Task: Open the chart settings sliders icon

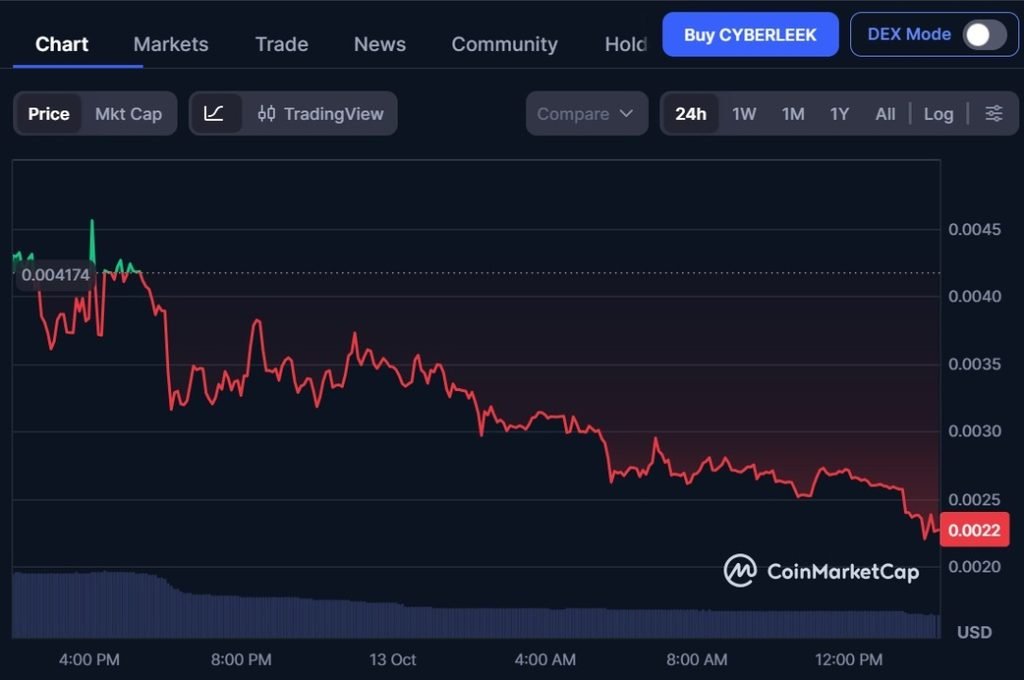Action: (994, 114)
